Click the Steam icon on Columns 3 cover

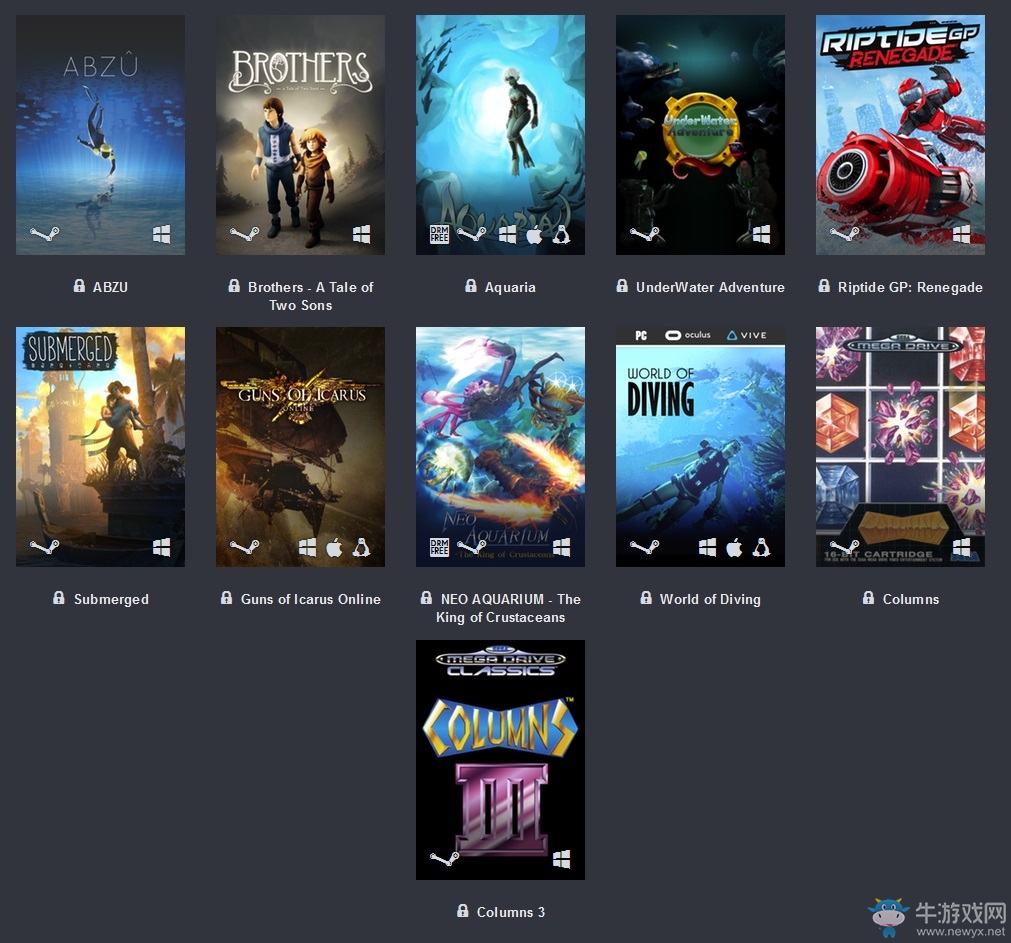click(x=444, y=859)
